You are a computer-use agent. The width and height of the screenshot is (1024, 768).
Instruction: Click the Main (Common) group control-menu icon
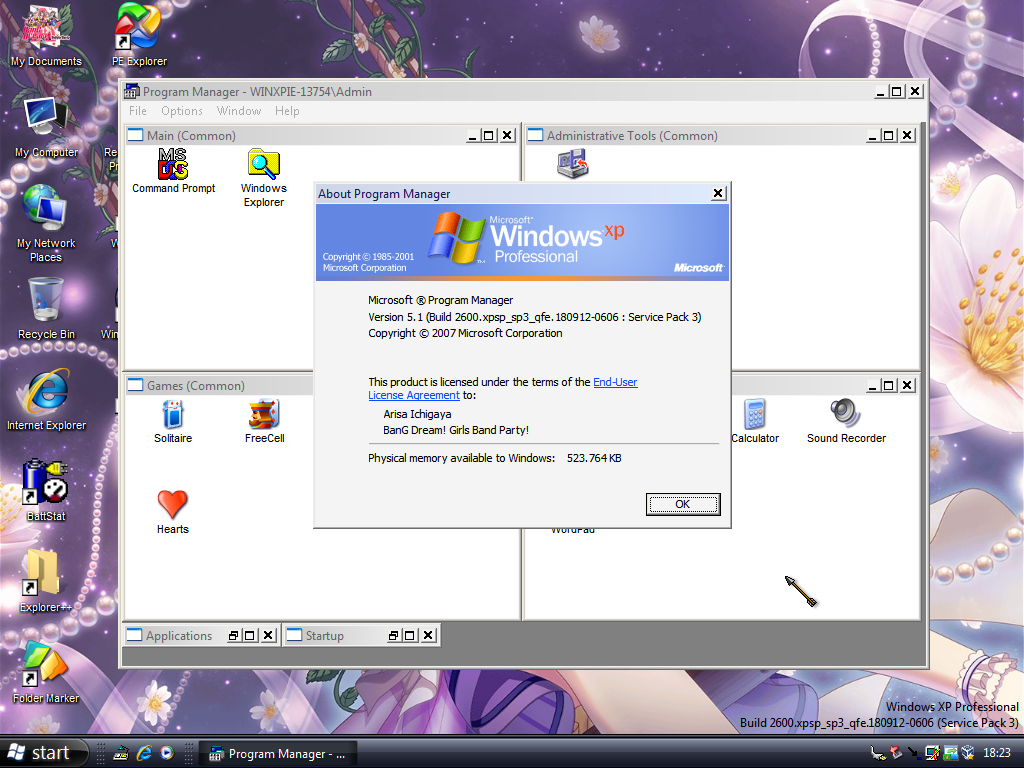[135, 135]
